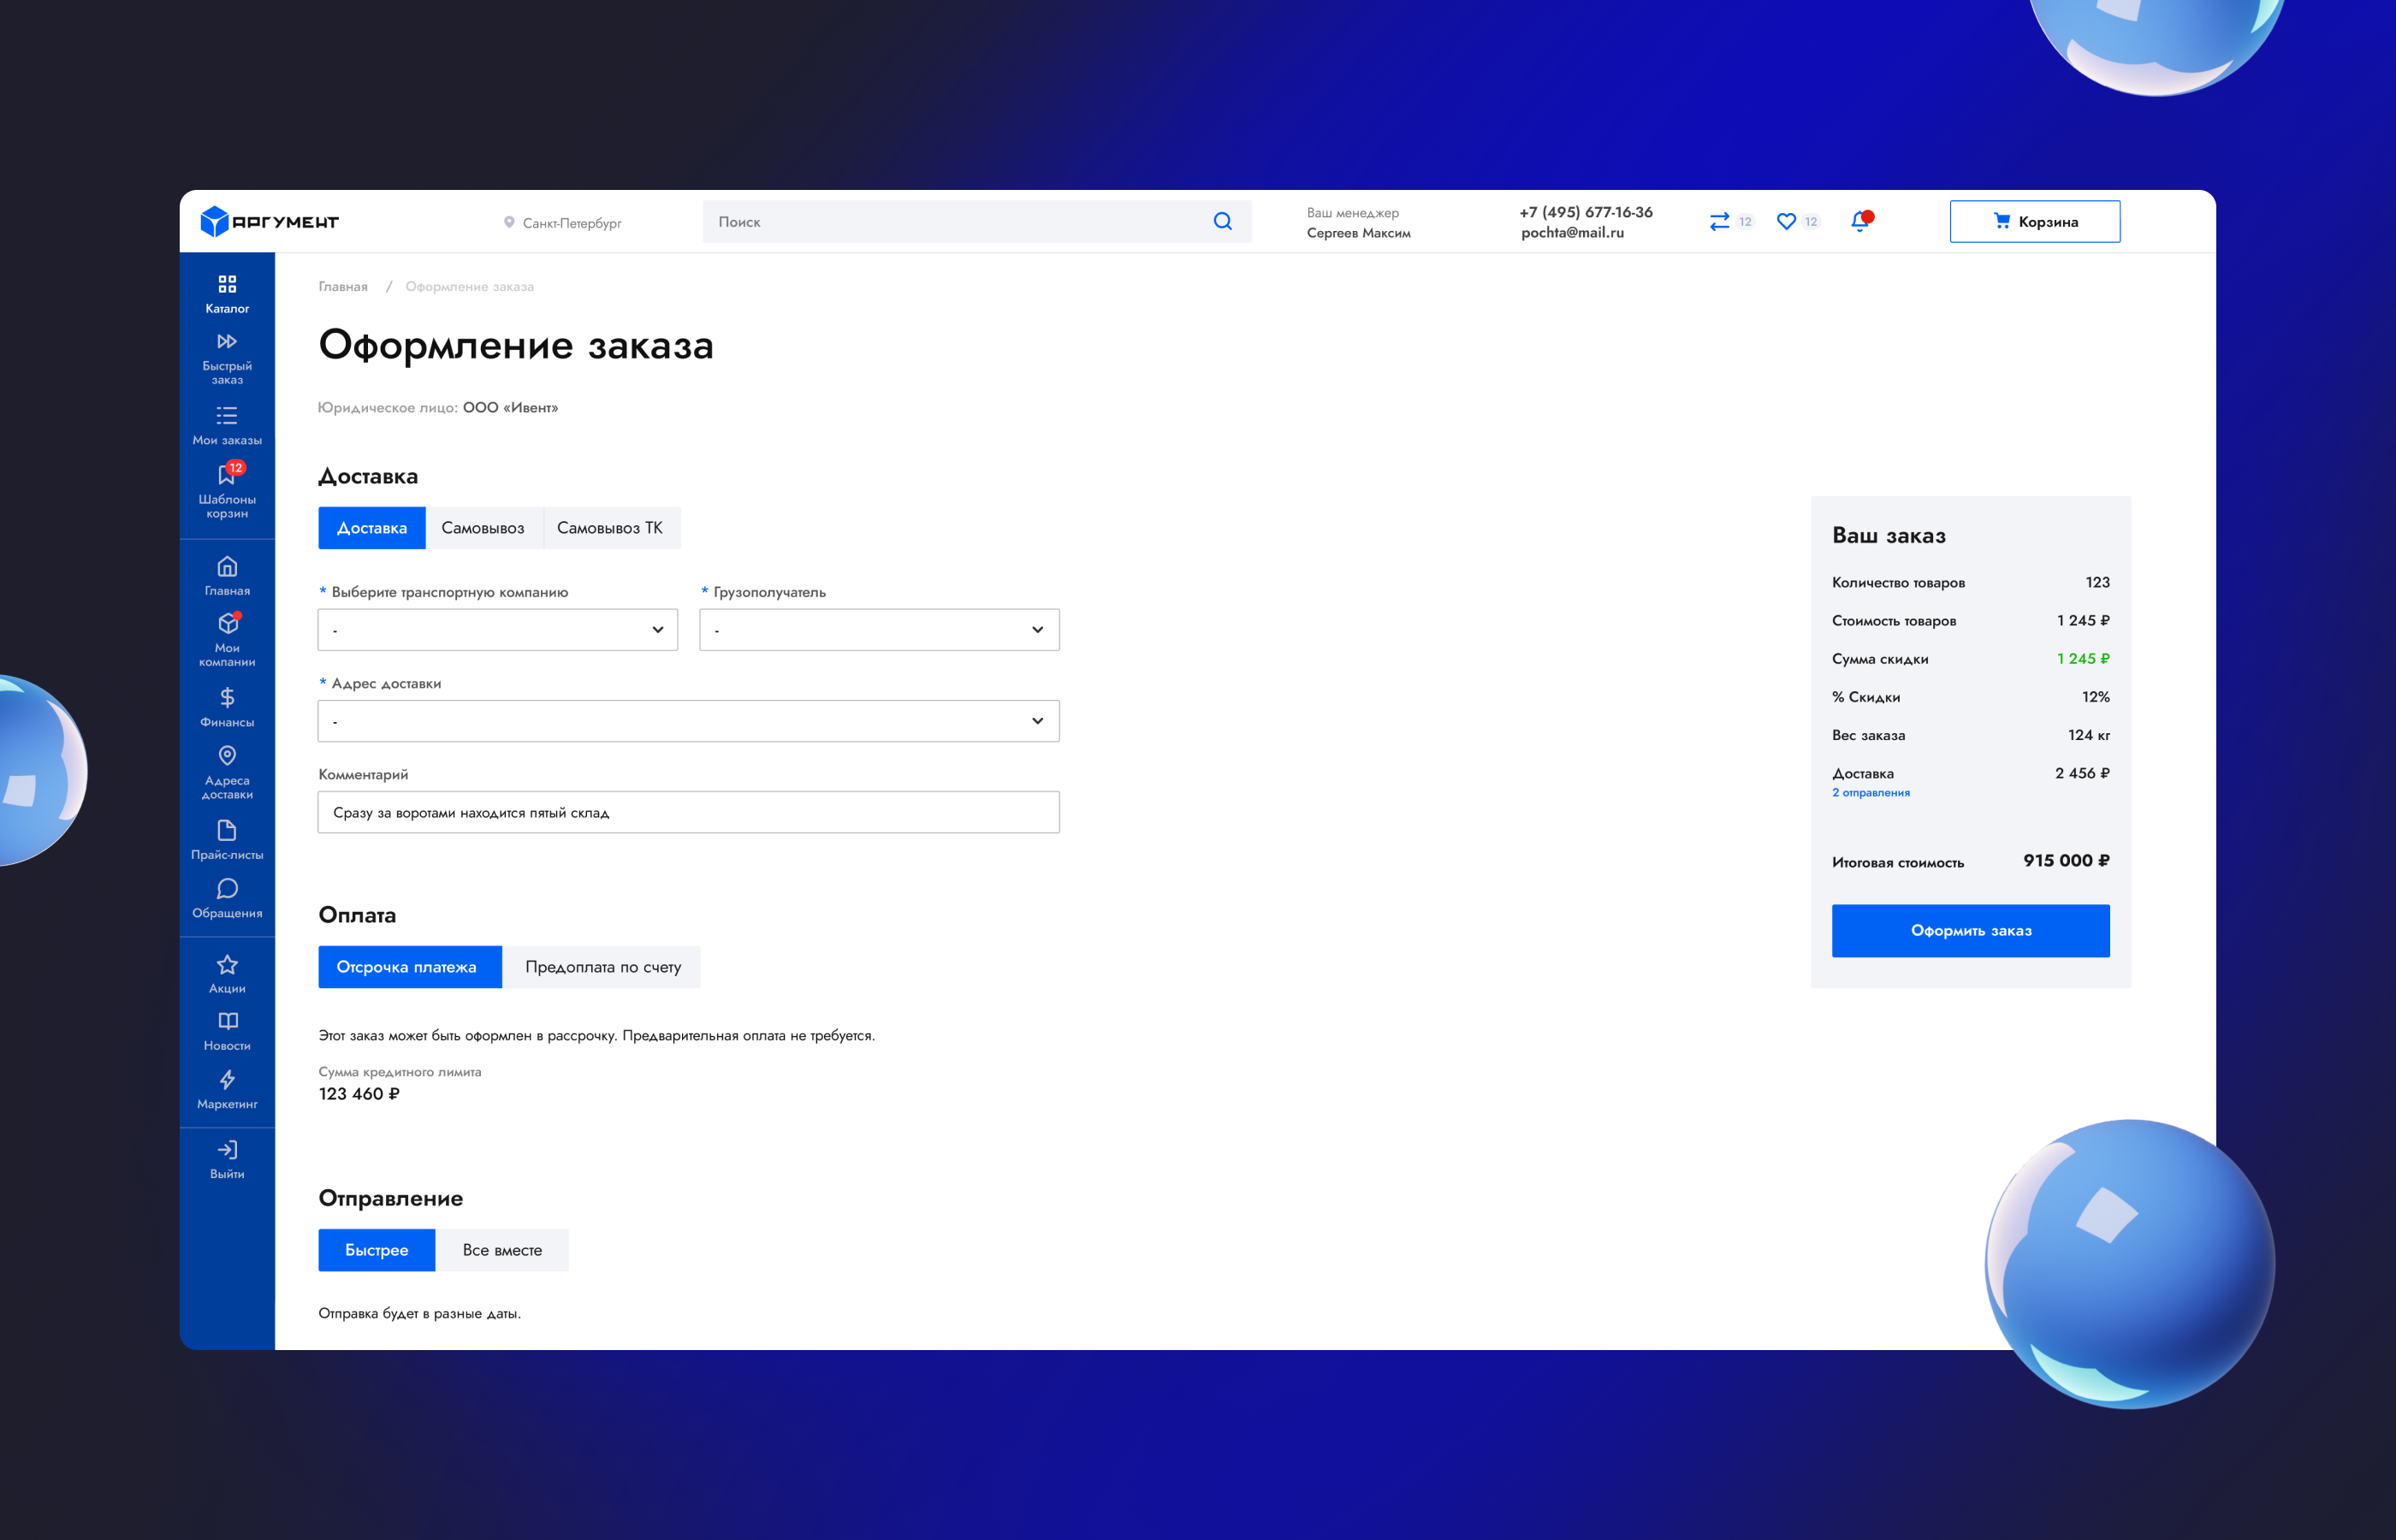2396x1540 pixels.
Task: Open the Каталог grid icon in sidebar
Action: coord(227,284)
